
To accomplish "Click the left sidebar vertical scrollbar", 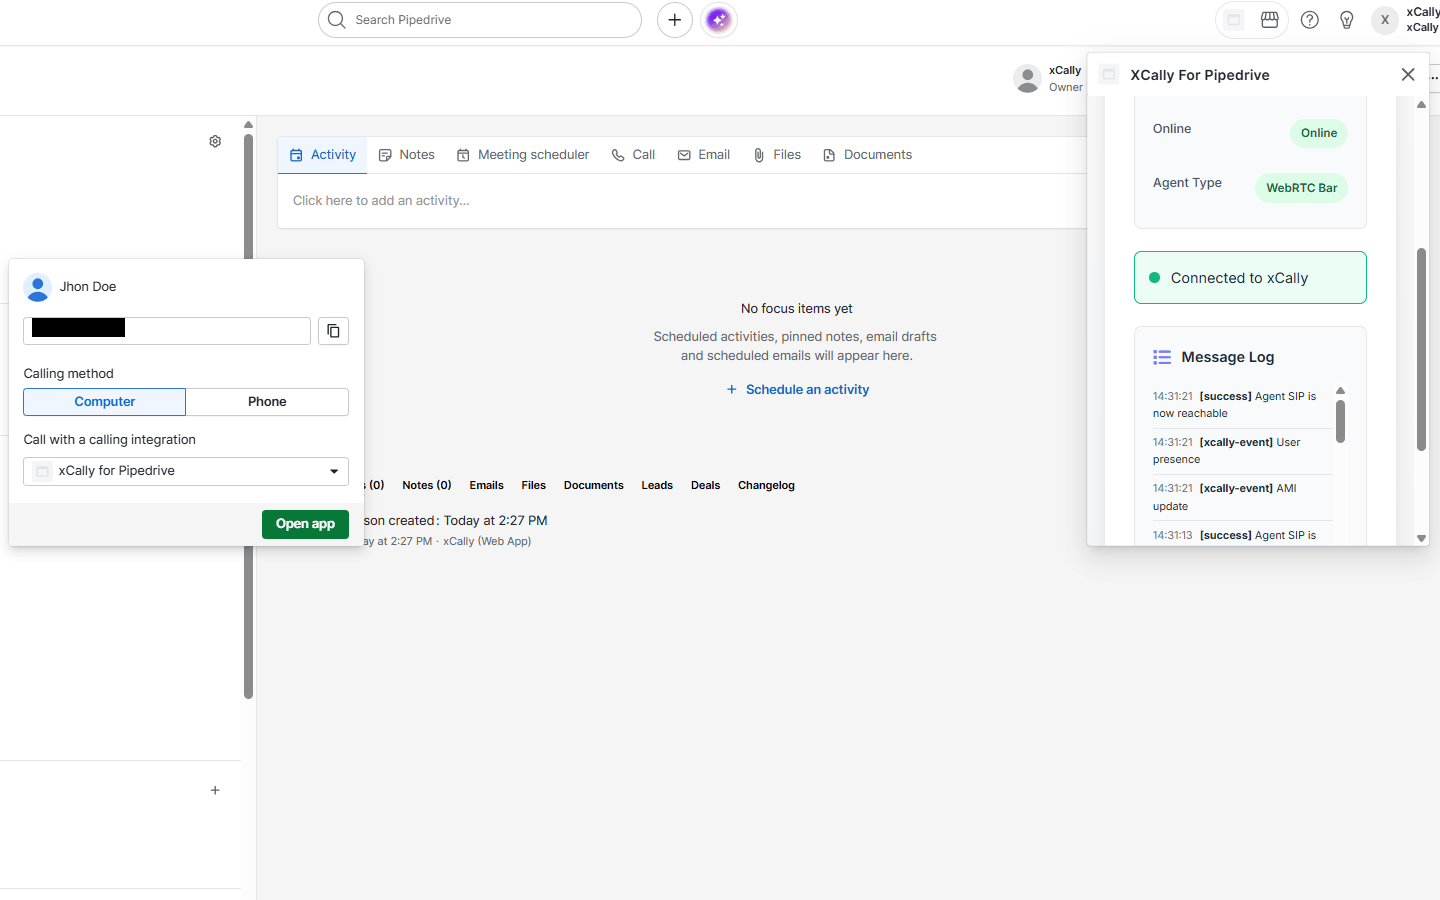I will [x=248, y=415].
